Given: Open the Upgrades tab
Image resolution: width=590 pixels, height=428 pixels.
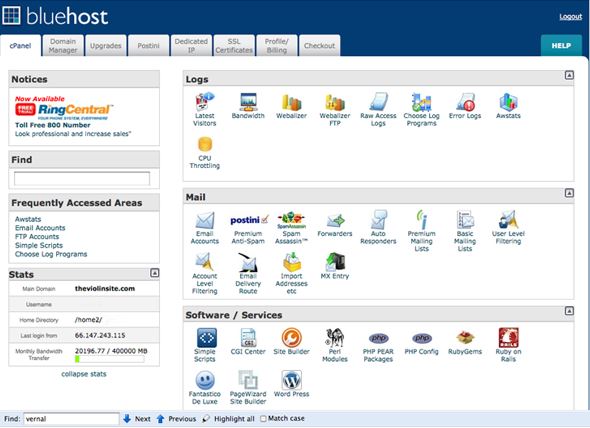Looking at the screenshot, I should click(106, 46).
